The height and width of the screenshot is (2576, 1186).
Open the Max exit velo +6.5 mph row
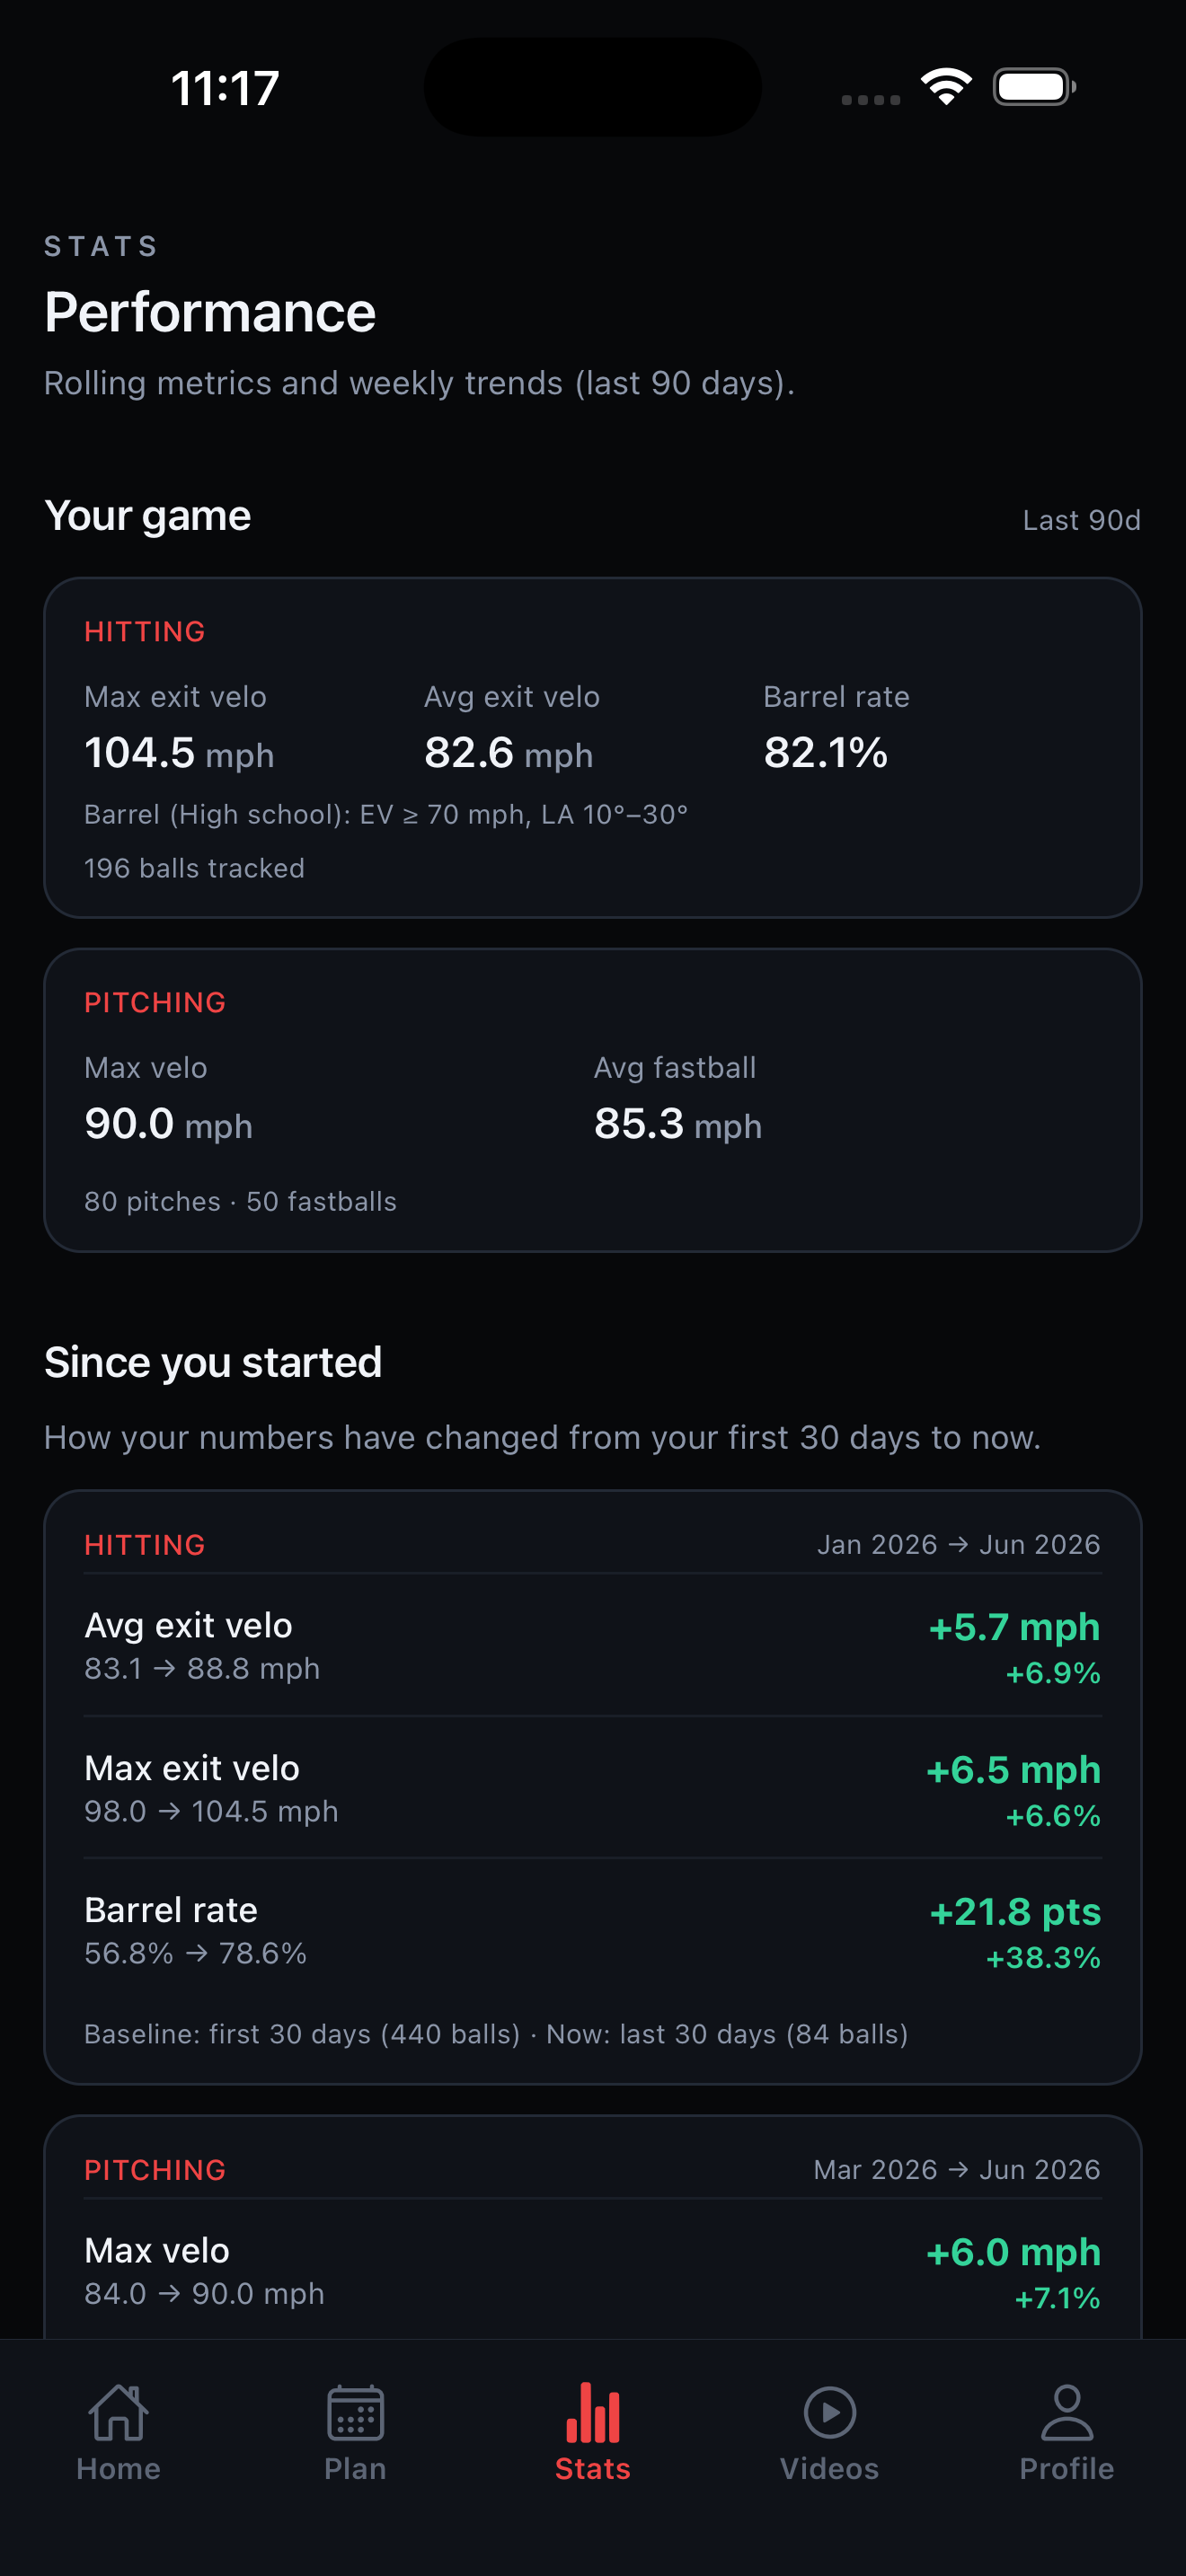[x=593, y=1788]
